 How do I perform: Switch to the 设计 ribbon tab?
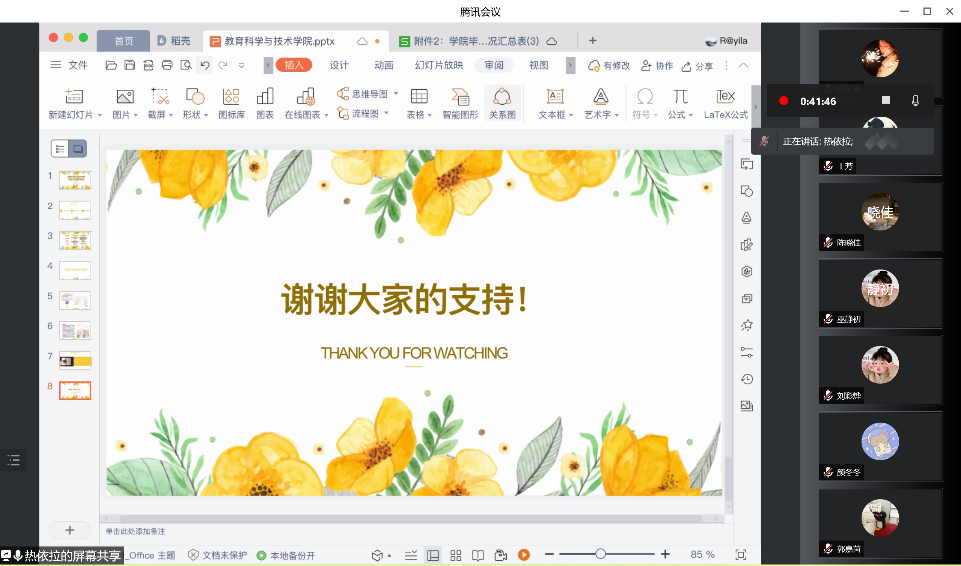(339, 66)
